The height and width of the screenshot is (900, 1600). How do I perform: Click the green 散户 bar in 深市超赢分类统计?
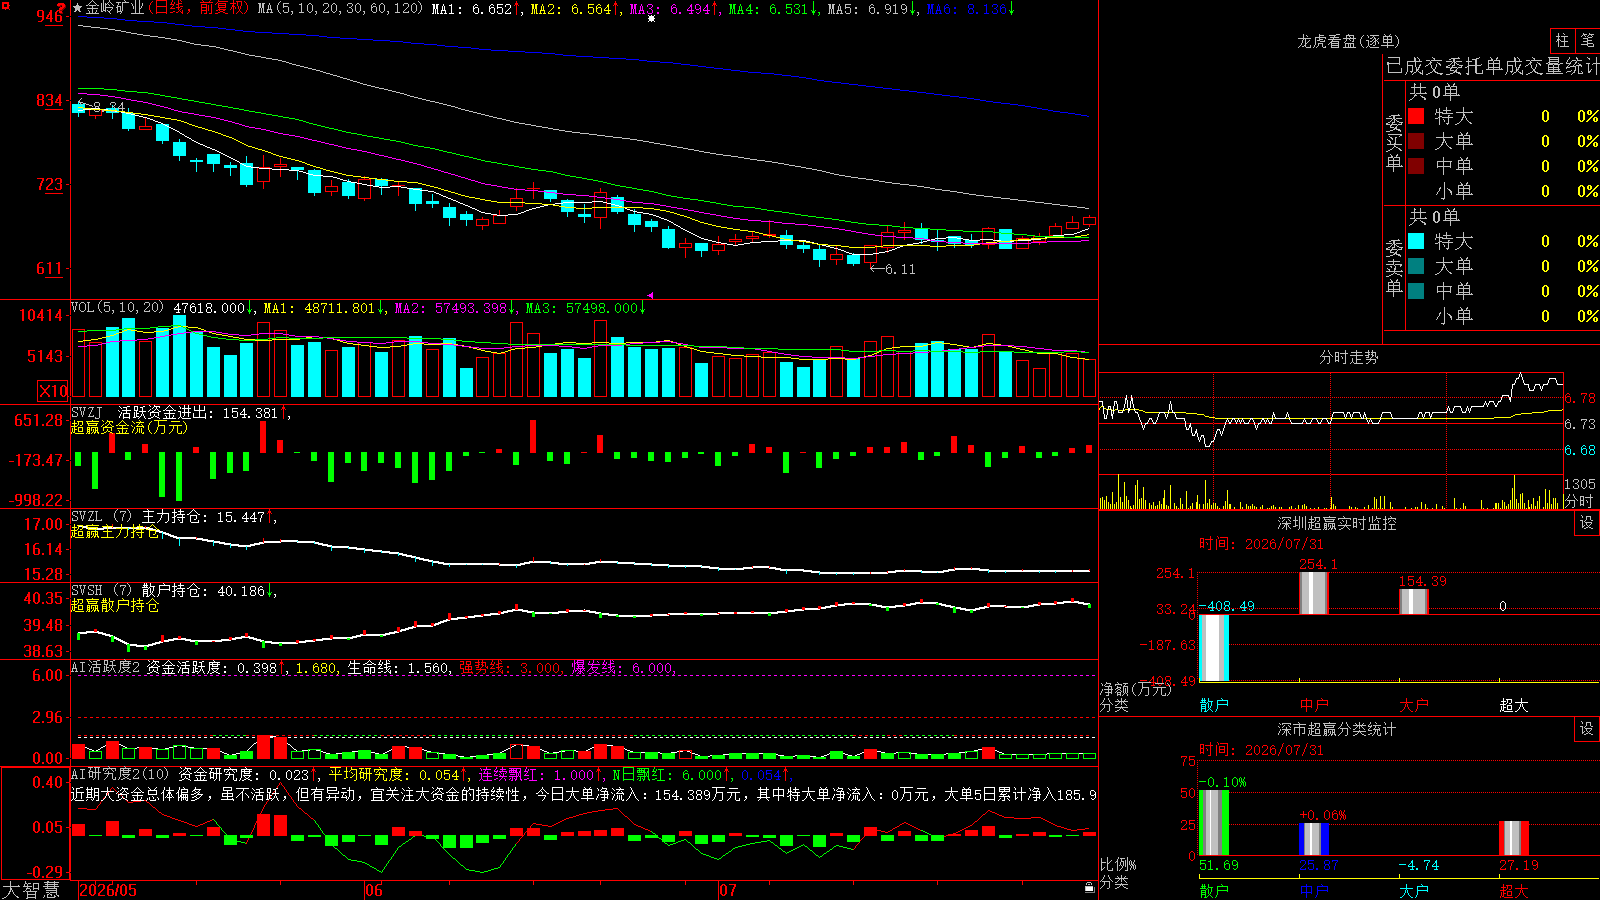(1214, 823)
